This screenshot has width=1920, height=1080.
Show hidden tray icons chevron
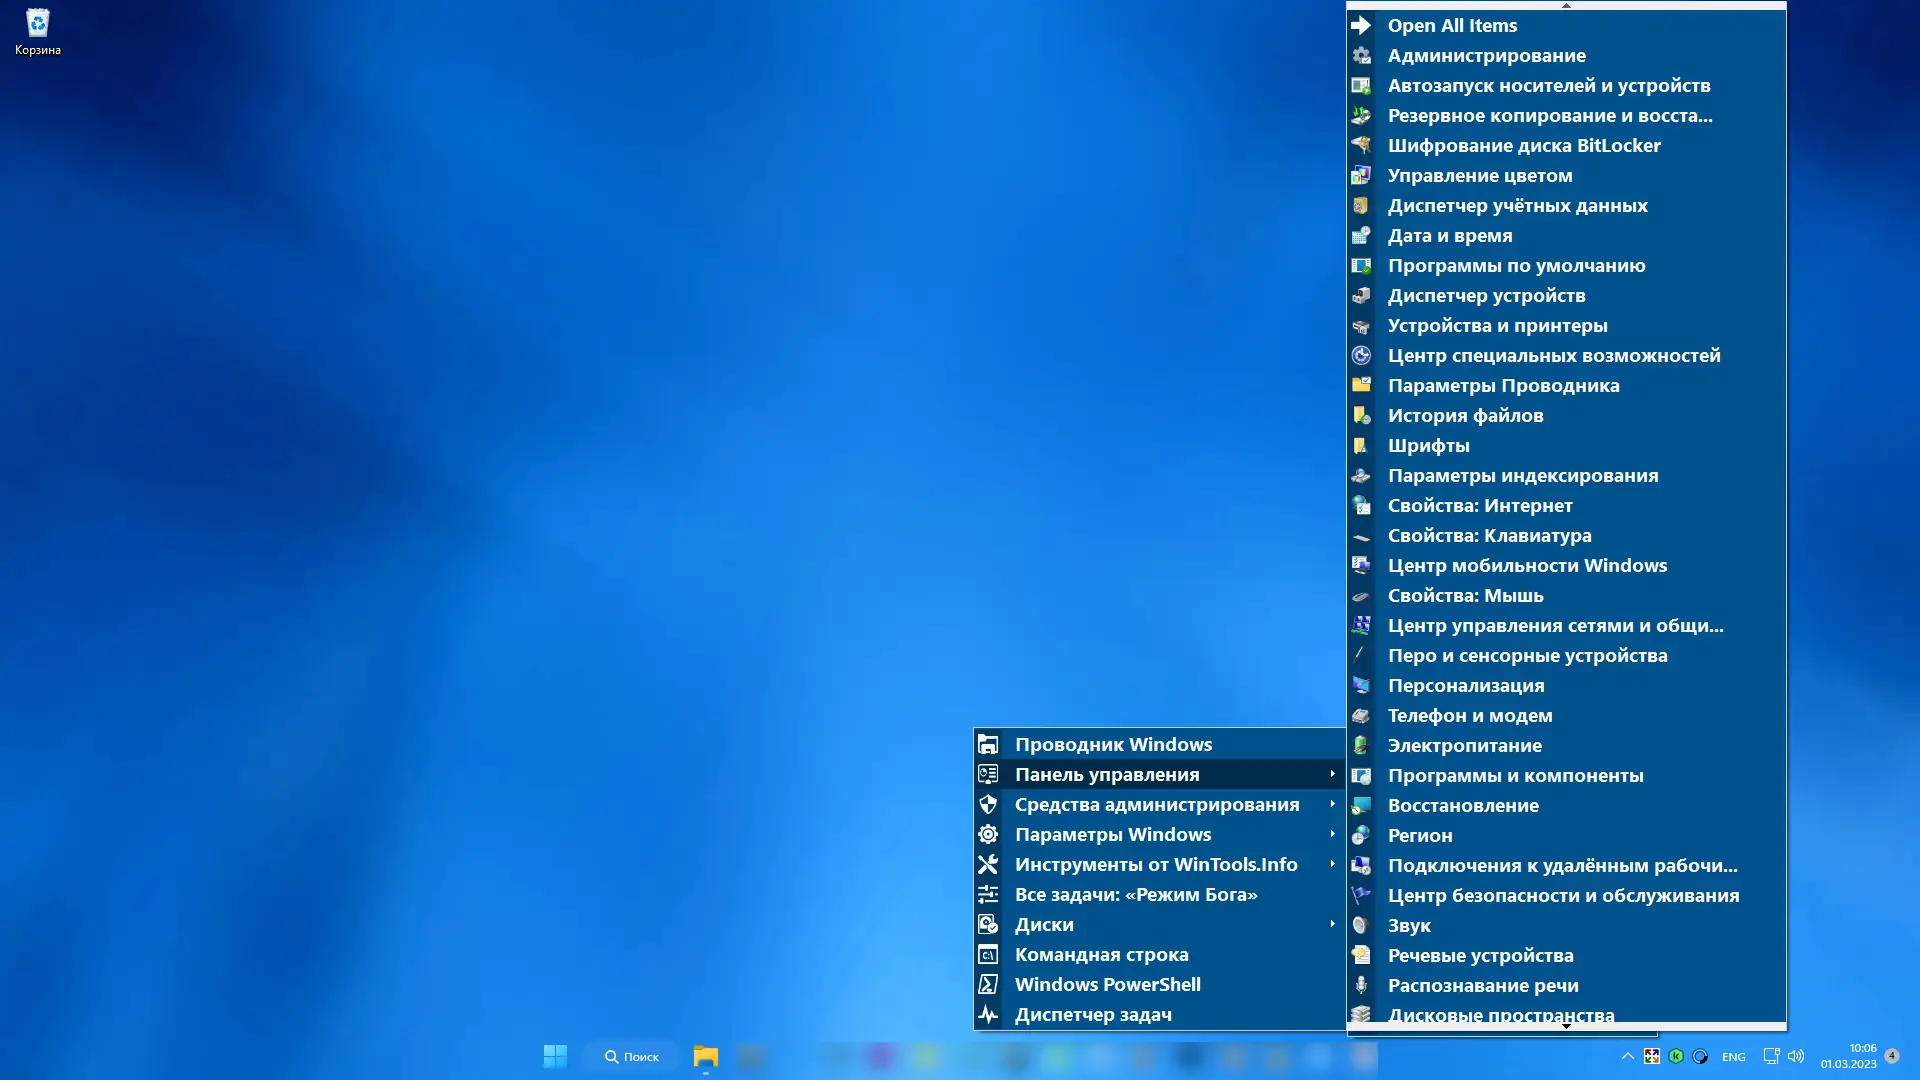1627,1056
